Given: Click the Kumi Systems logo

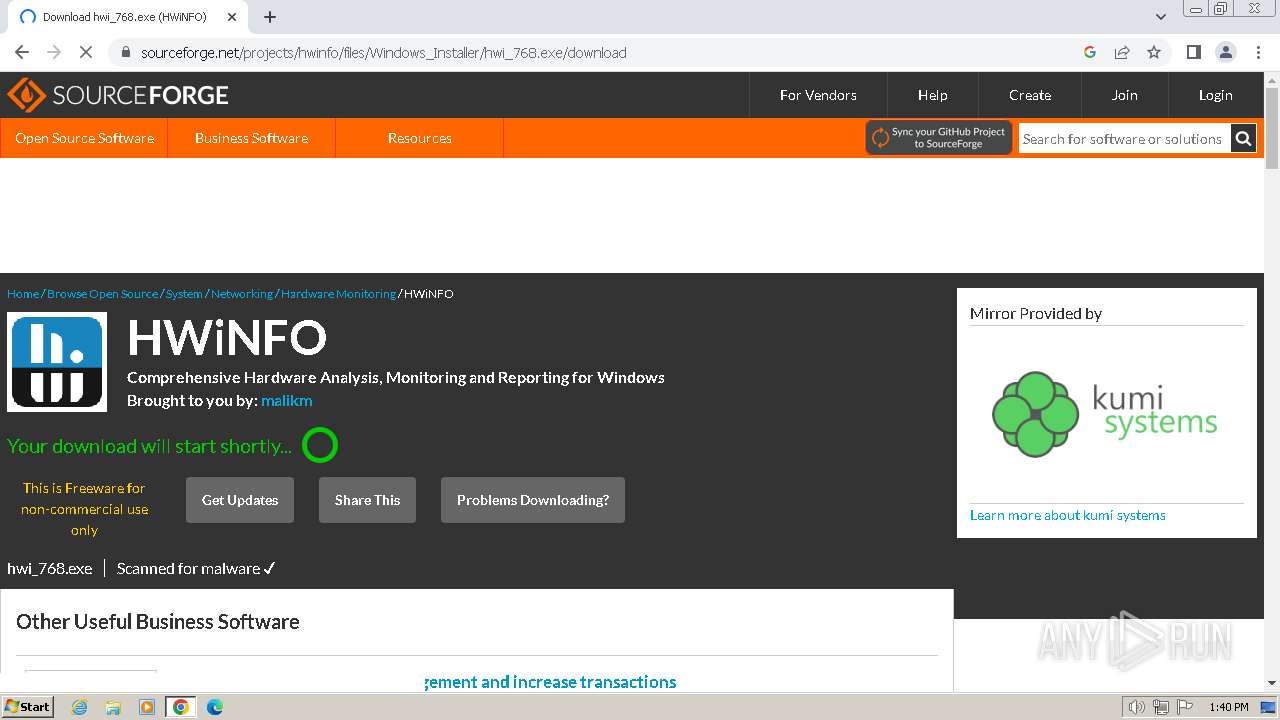Looking at the screenshot, I should [1105, 414].
